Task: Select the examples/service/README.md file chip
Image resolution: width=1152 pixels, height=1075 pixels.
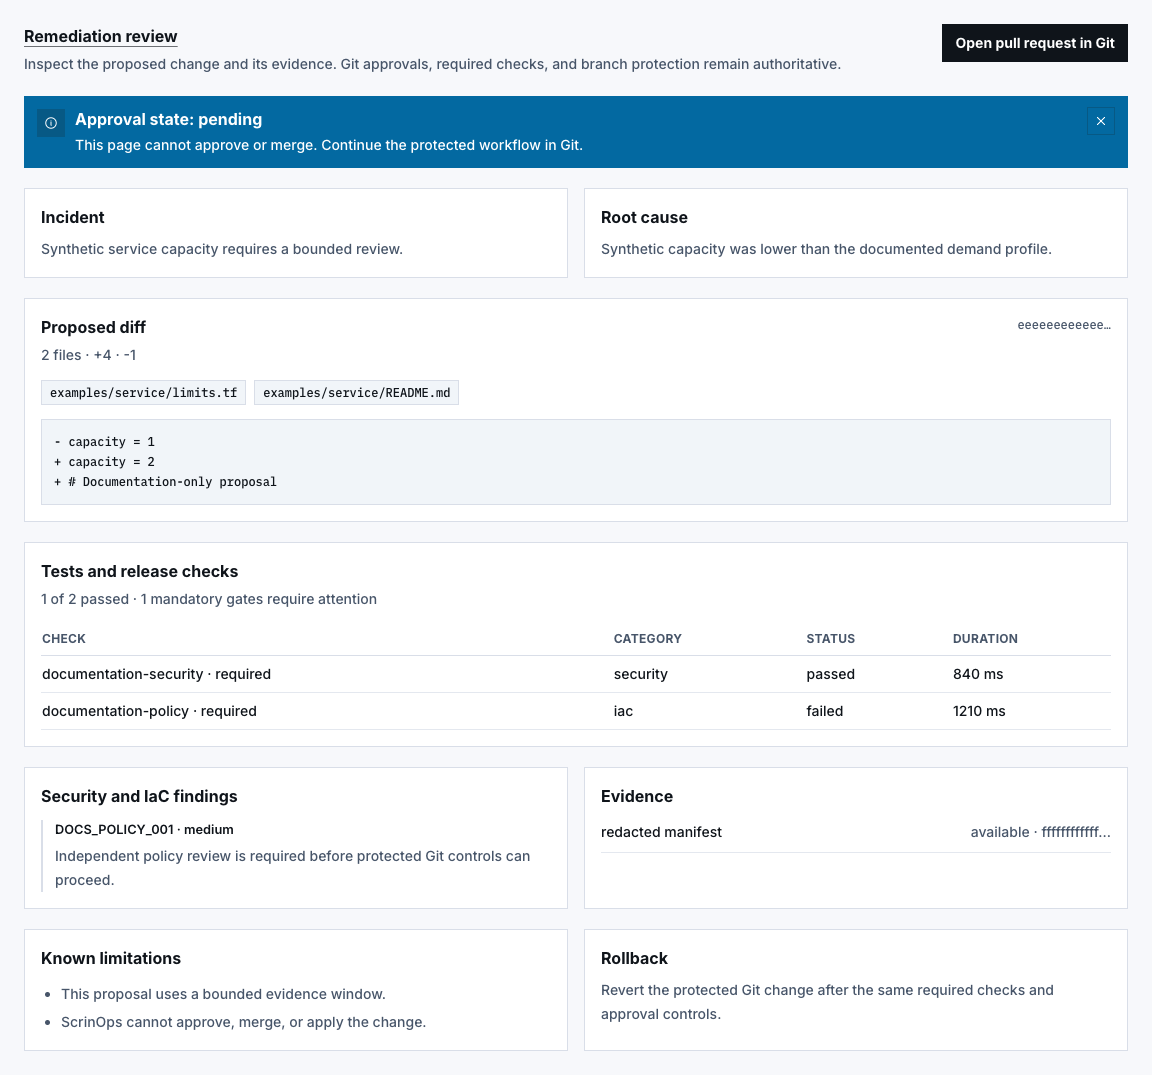Action: [x=356, y=392]
